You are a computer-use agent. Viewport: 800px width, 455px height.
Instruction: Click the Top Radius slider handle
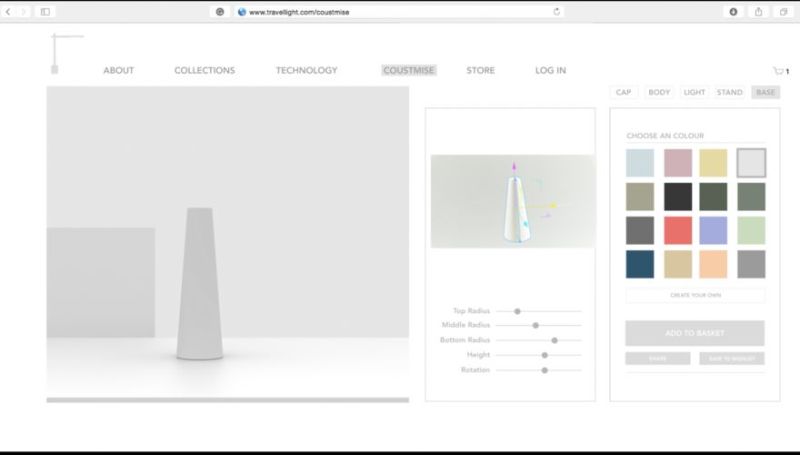(x=517, y=311)
